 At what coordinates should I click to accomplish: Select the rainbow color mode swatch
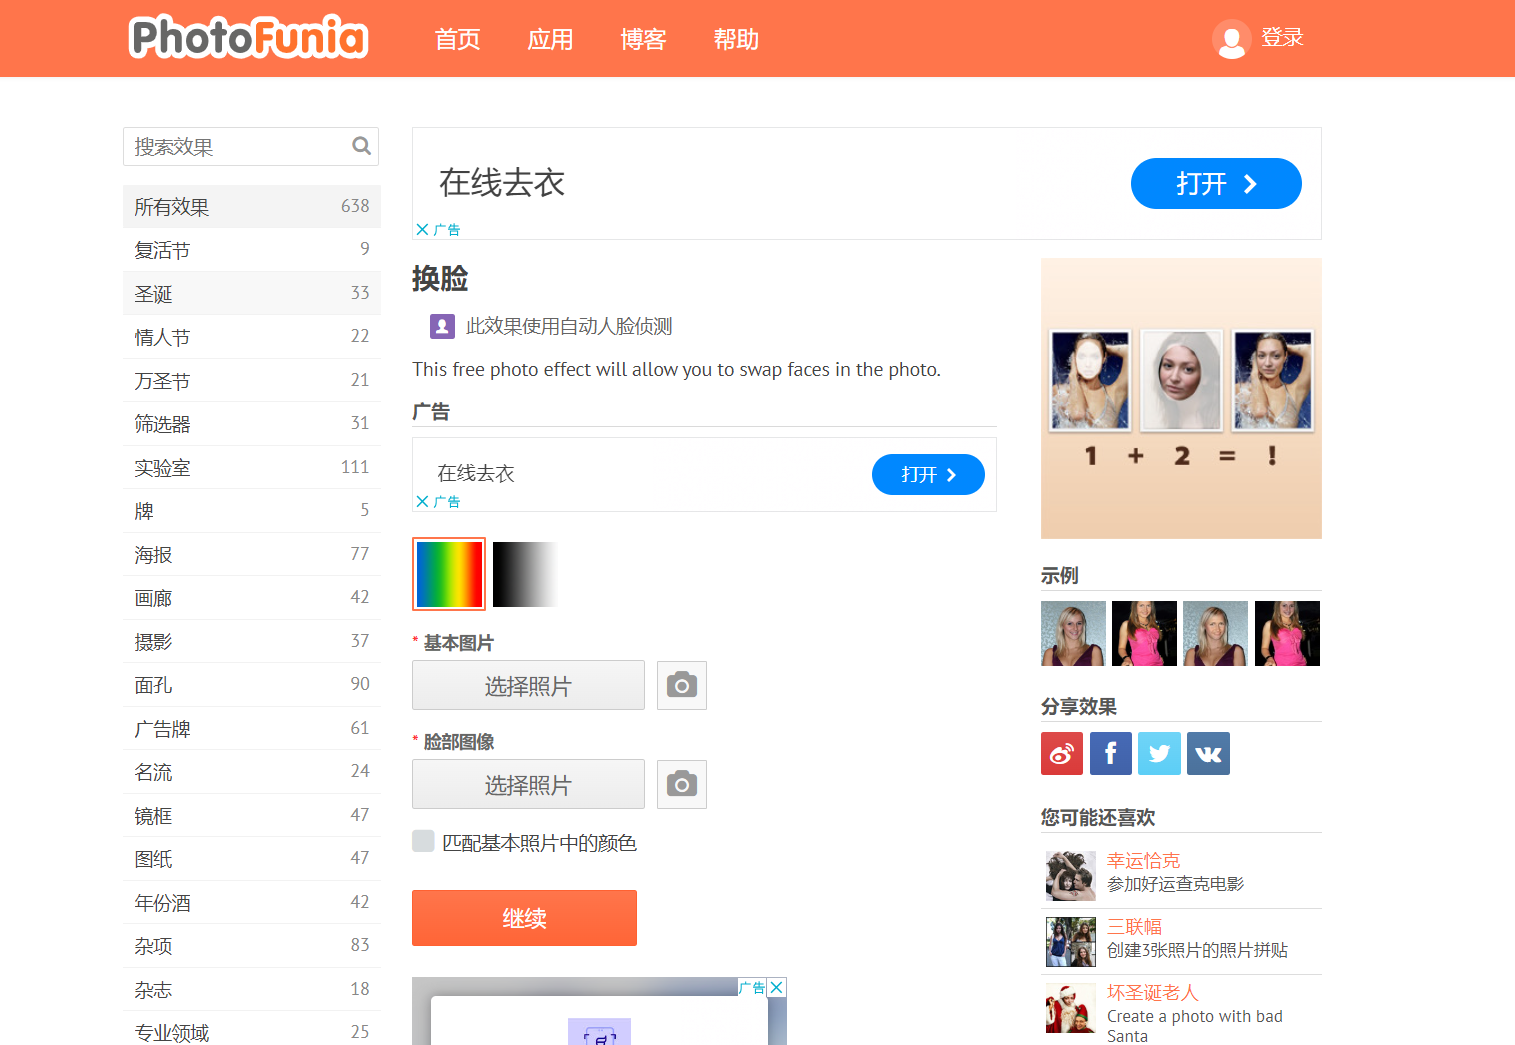[449, 574]
